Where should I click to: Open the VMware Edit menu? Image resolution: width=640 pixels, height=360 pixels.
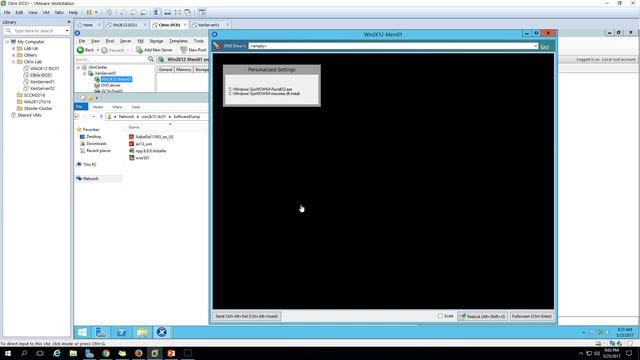pyautogui.click(x=19, y=12)
